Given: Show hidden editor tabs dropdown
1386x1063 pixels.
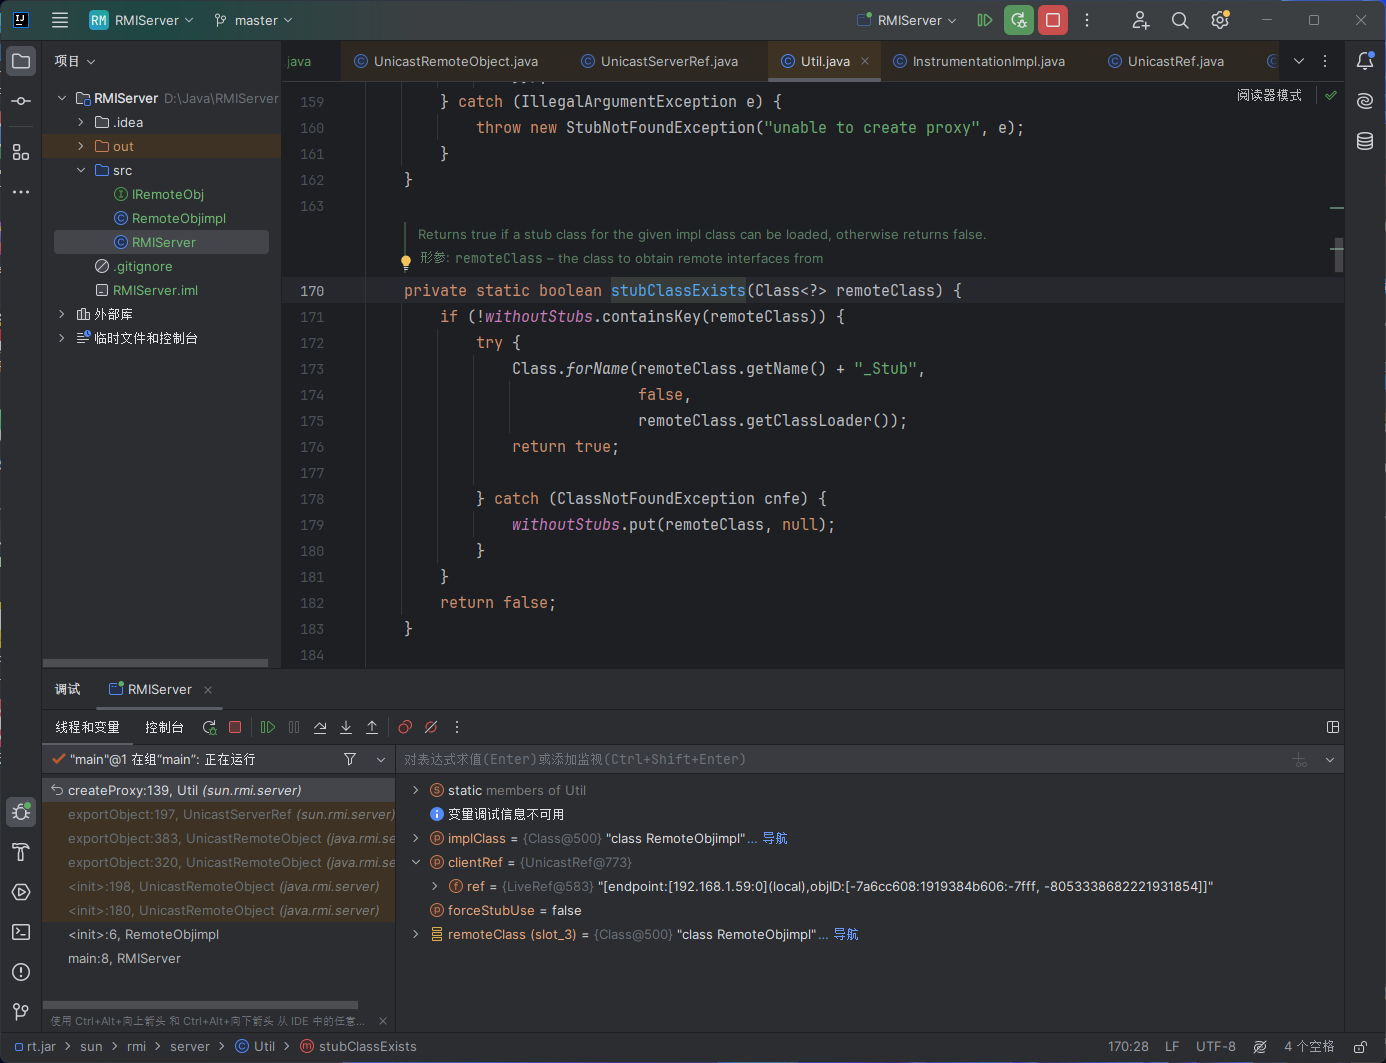Looking at the screenshot, I should 1299,61.
